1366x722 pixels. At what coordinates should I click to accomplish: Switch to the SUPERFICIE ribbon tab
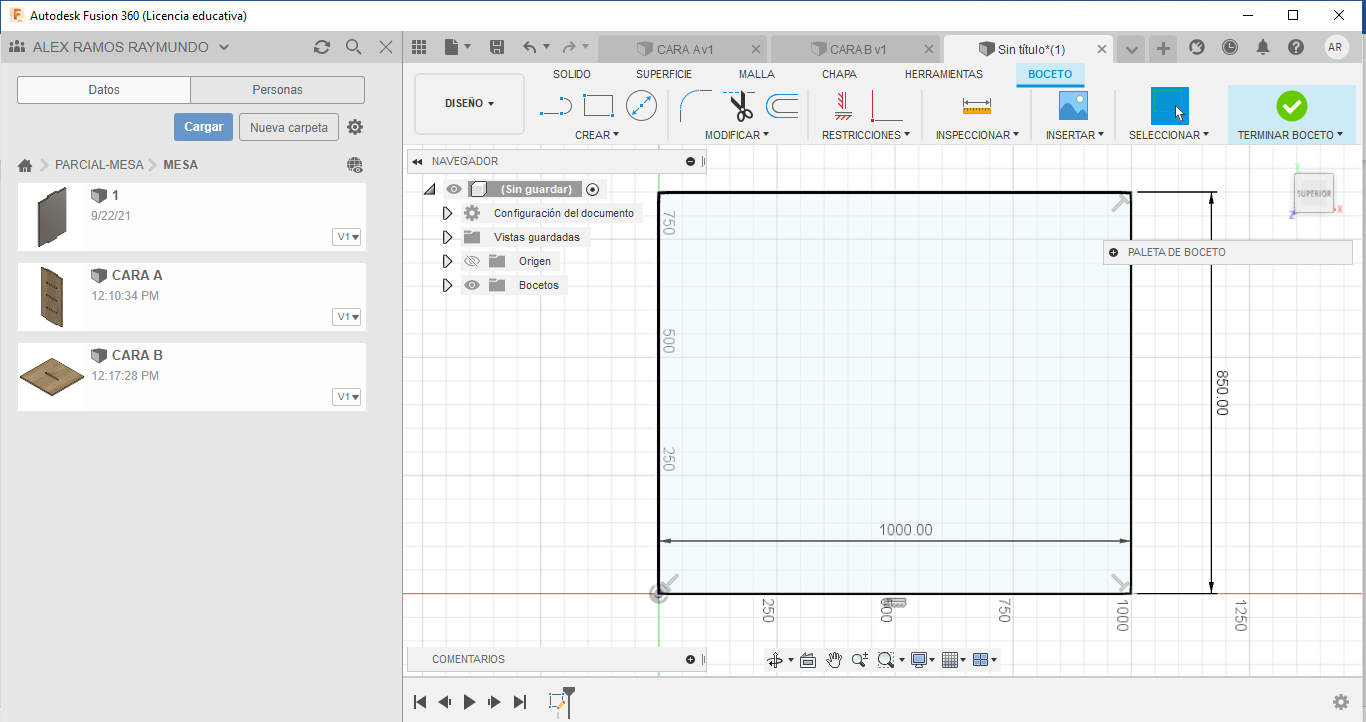coord(664,74)
